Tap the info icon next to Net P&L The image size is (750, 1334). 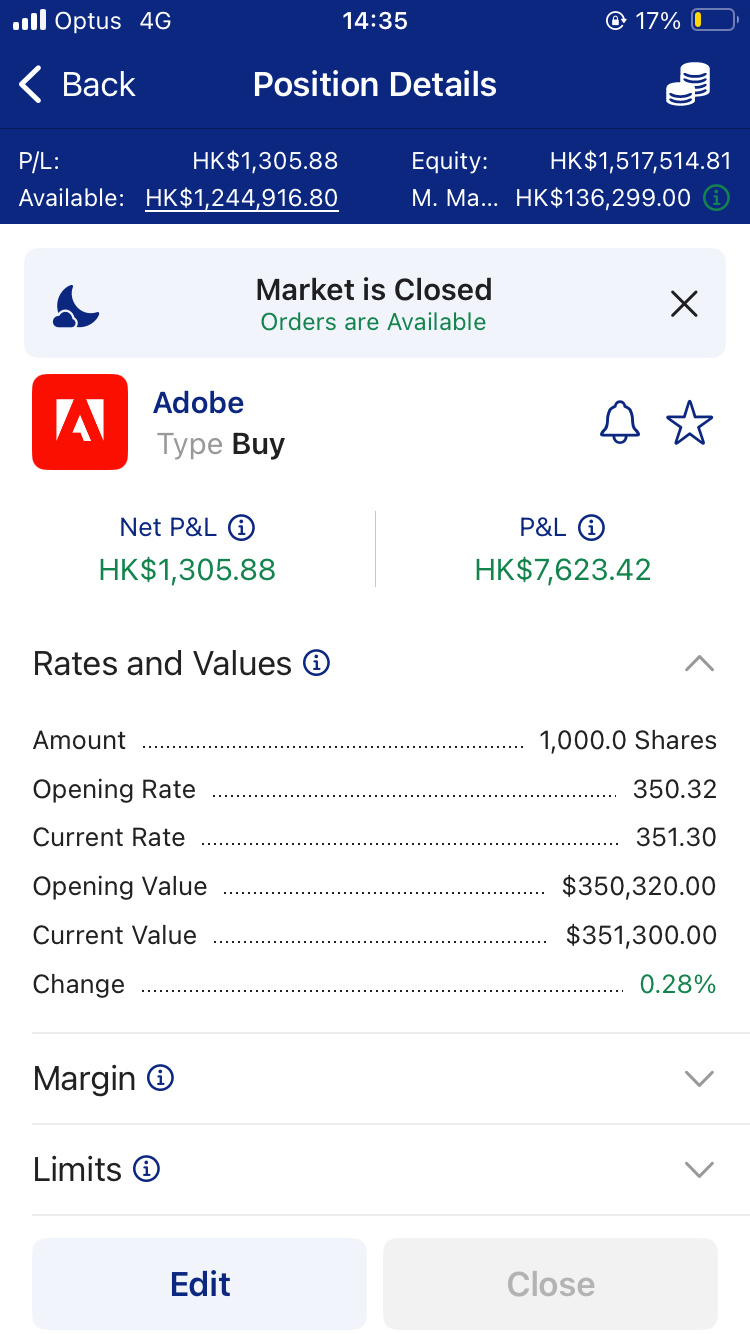241,527
